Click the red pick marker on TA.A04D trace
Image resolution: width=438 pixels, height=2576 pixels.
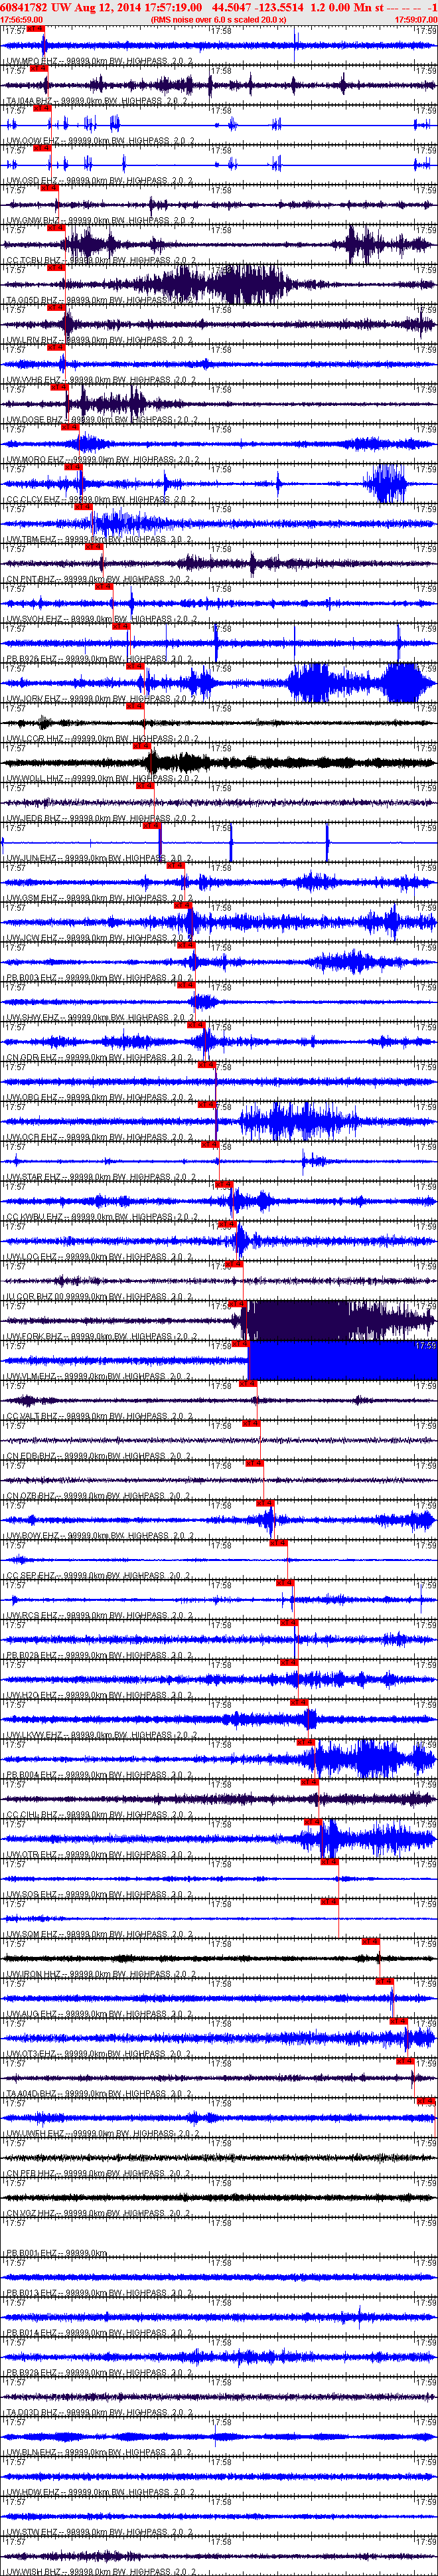coord(406,2062)
